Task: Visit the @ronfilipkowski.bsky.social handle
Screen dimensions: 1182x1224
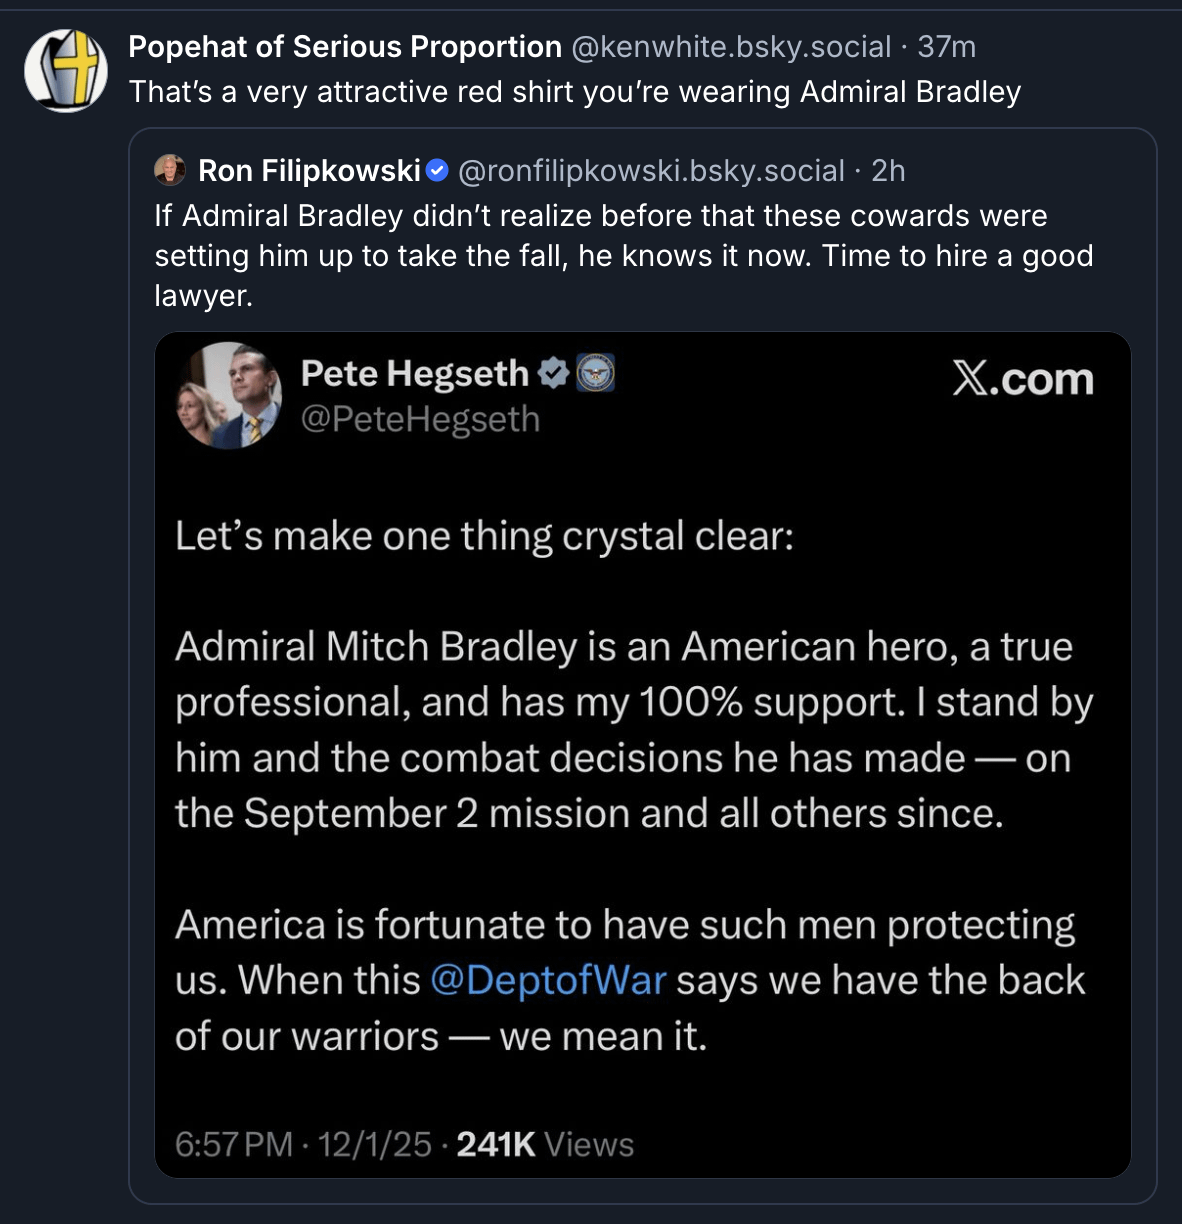Action: click(651, 171)
